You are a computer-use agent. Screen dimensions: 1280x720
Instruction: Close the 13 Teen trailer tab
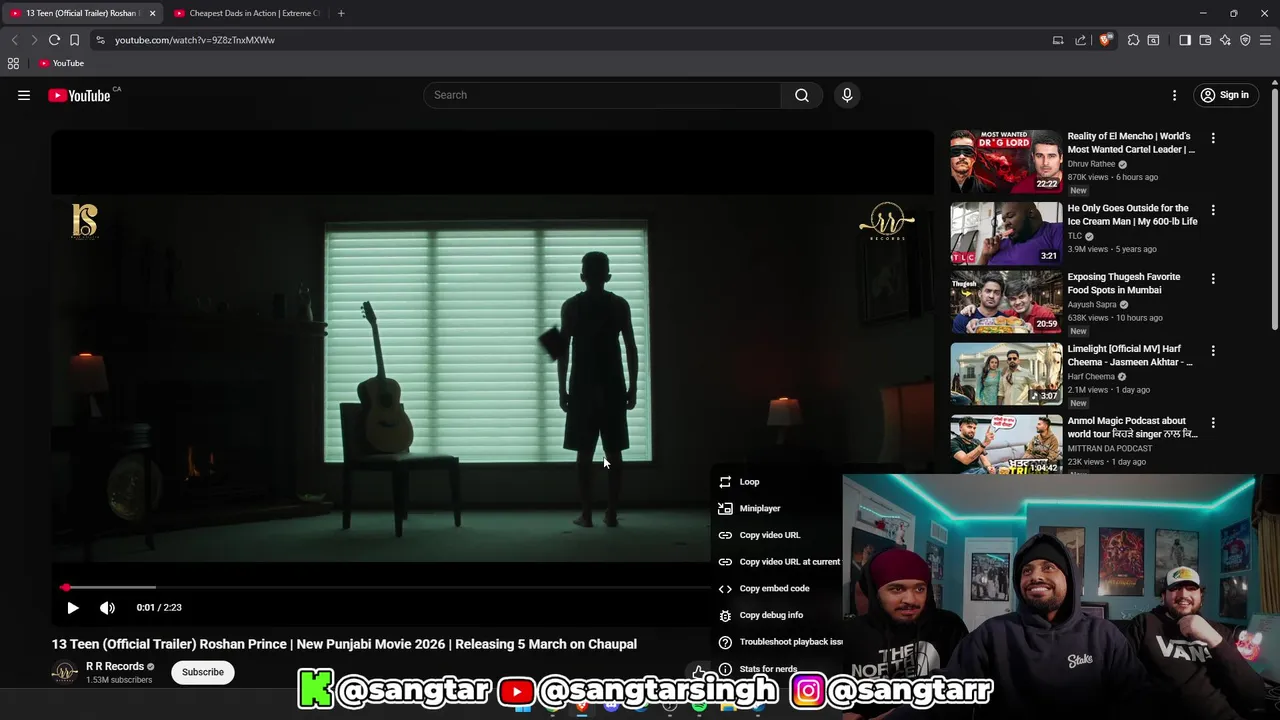point(152,13)
